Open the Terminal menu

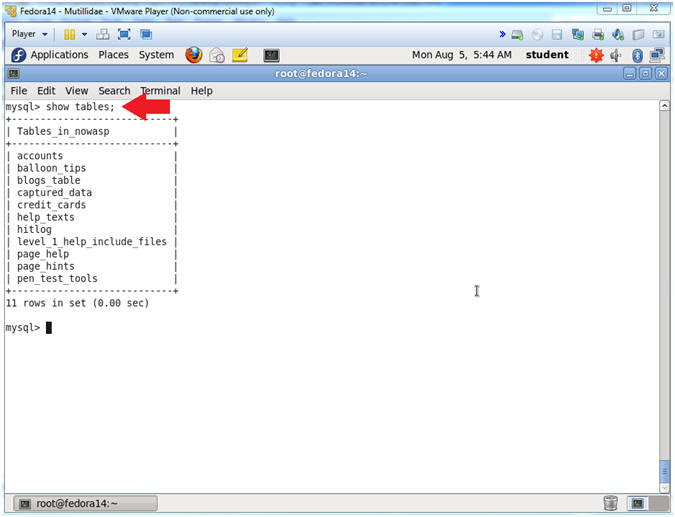[x=160, y=91]
